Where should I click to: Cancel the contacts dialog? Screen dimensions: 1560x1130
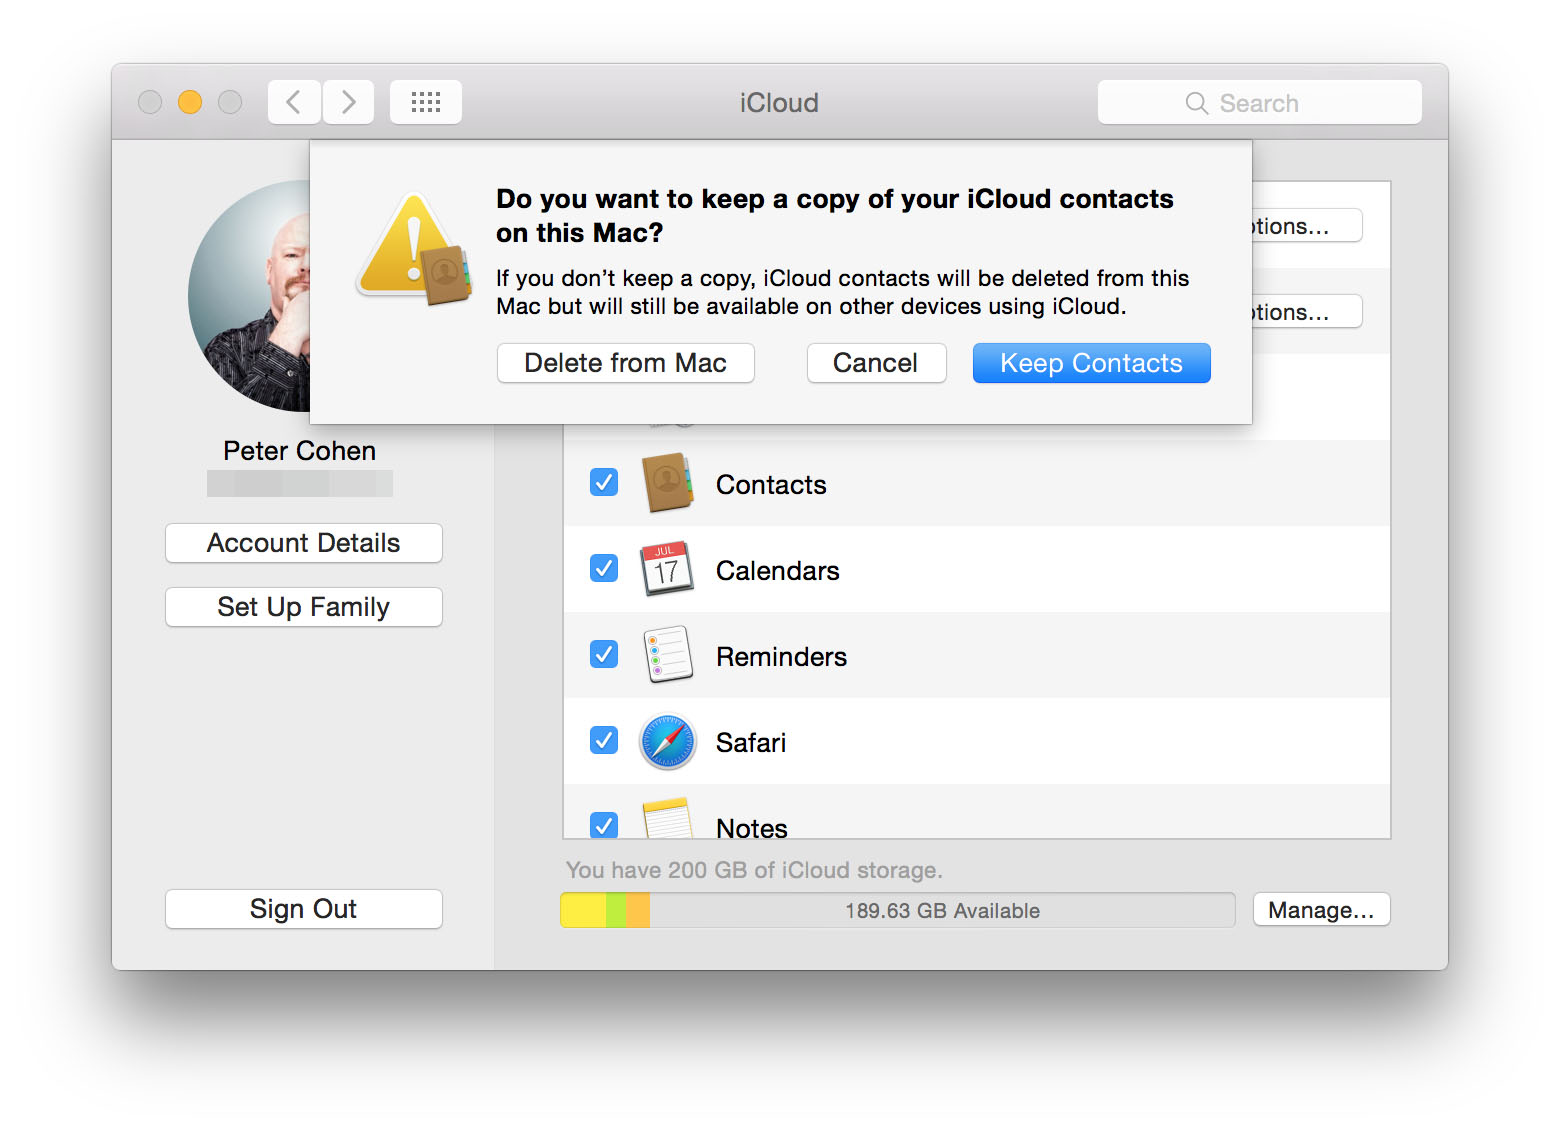tap(876, 363)
